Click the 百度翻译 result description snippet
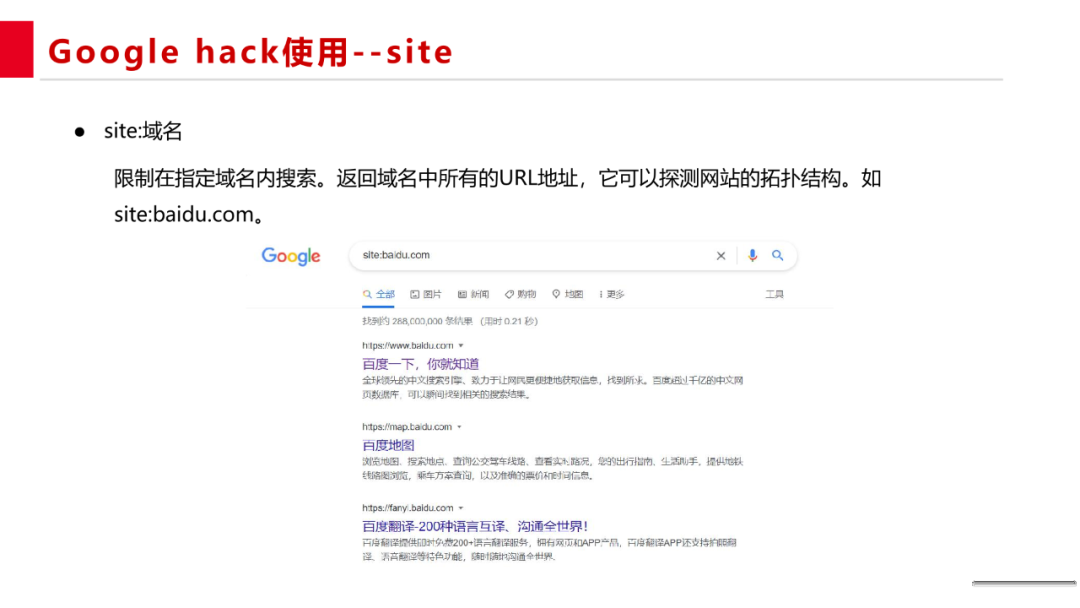The height and width of the screenshot is (608, 1080). (x=550, y=549)
